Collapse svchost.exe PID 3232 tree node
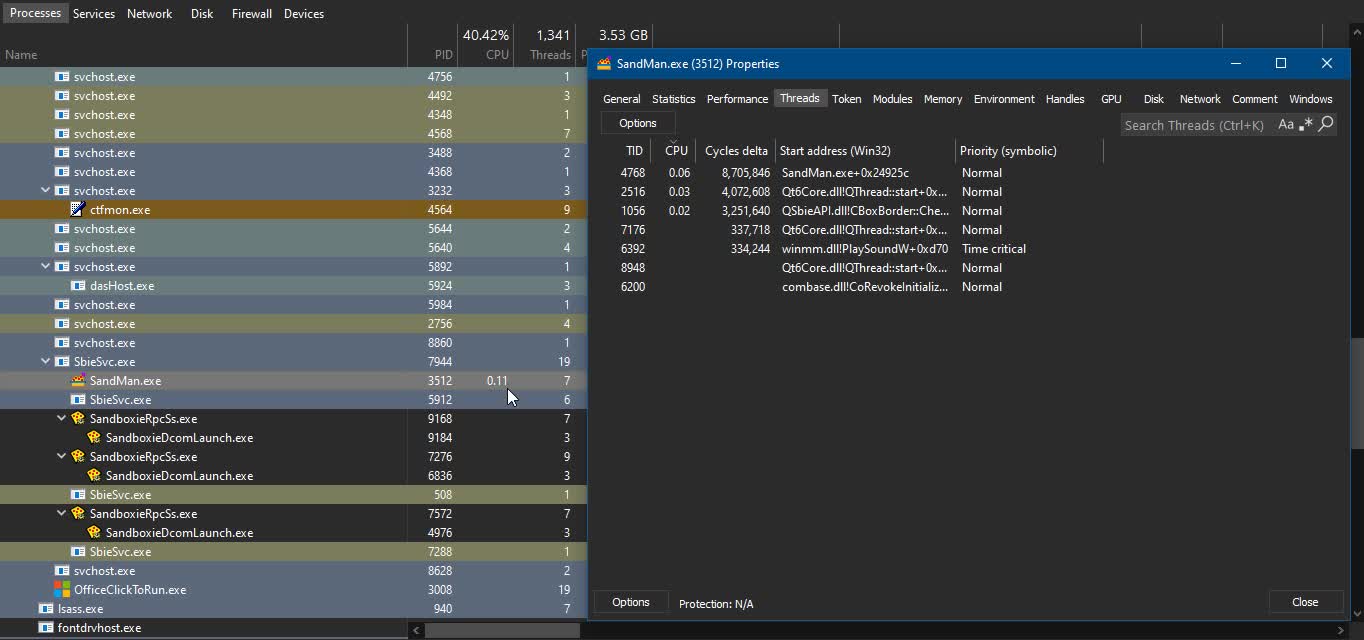Screen dimensions: 1364x640 point(46,191)
